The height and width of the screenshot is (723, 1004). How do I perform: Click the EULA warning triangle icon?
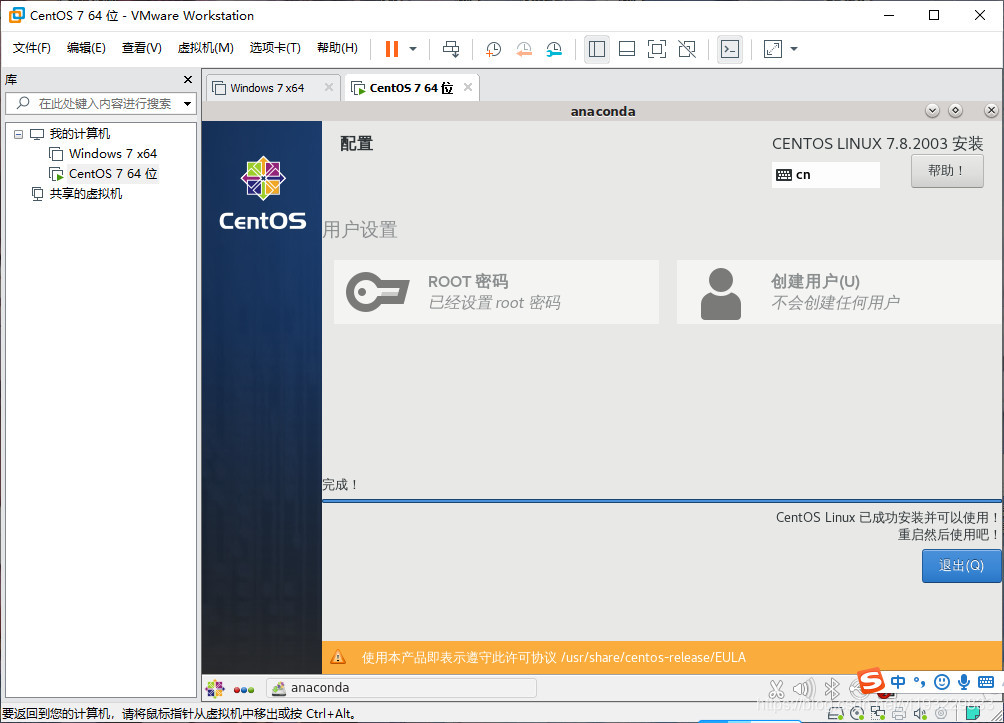338,657
